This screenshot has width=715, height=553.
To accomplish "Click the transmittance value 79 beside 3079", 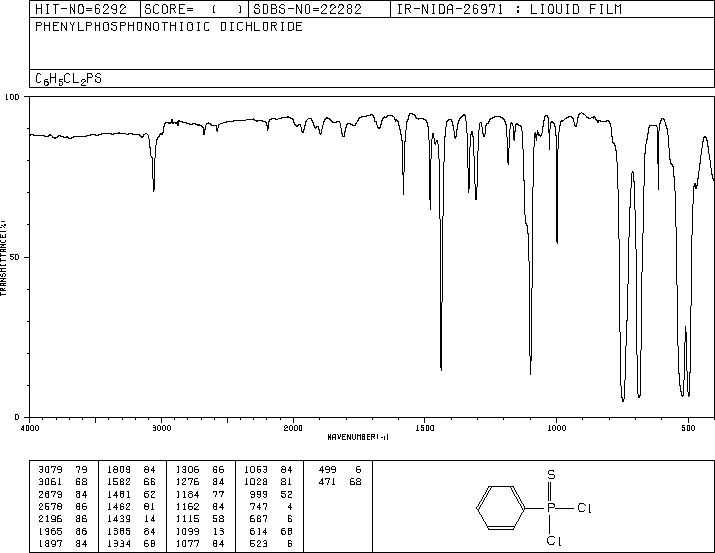I will click(x=81, y=470).
